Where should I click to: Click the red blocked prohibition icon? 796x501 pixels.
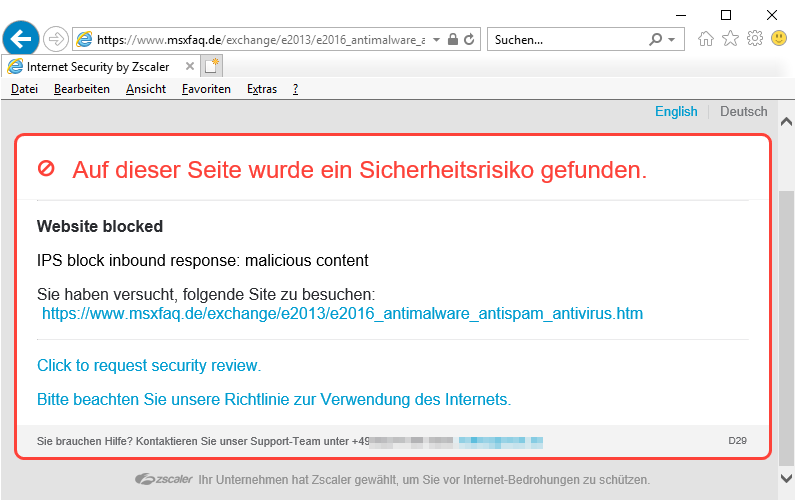(x=46, y=168)
